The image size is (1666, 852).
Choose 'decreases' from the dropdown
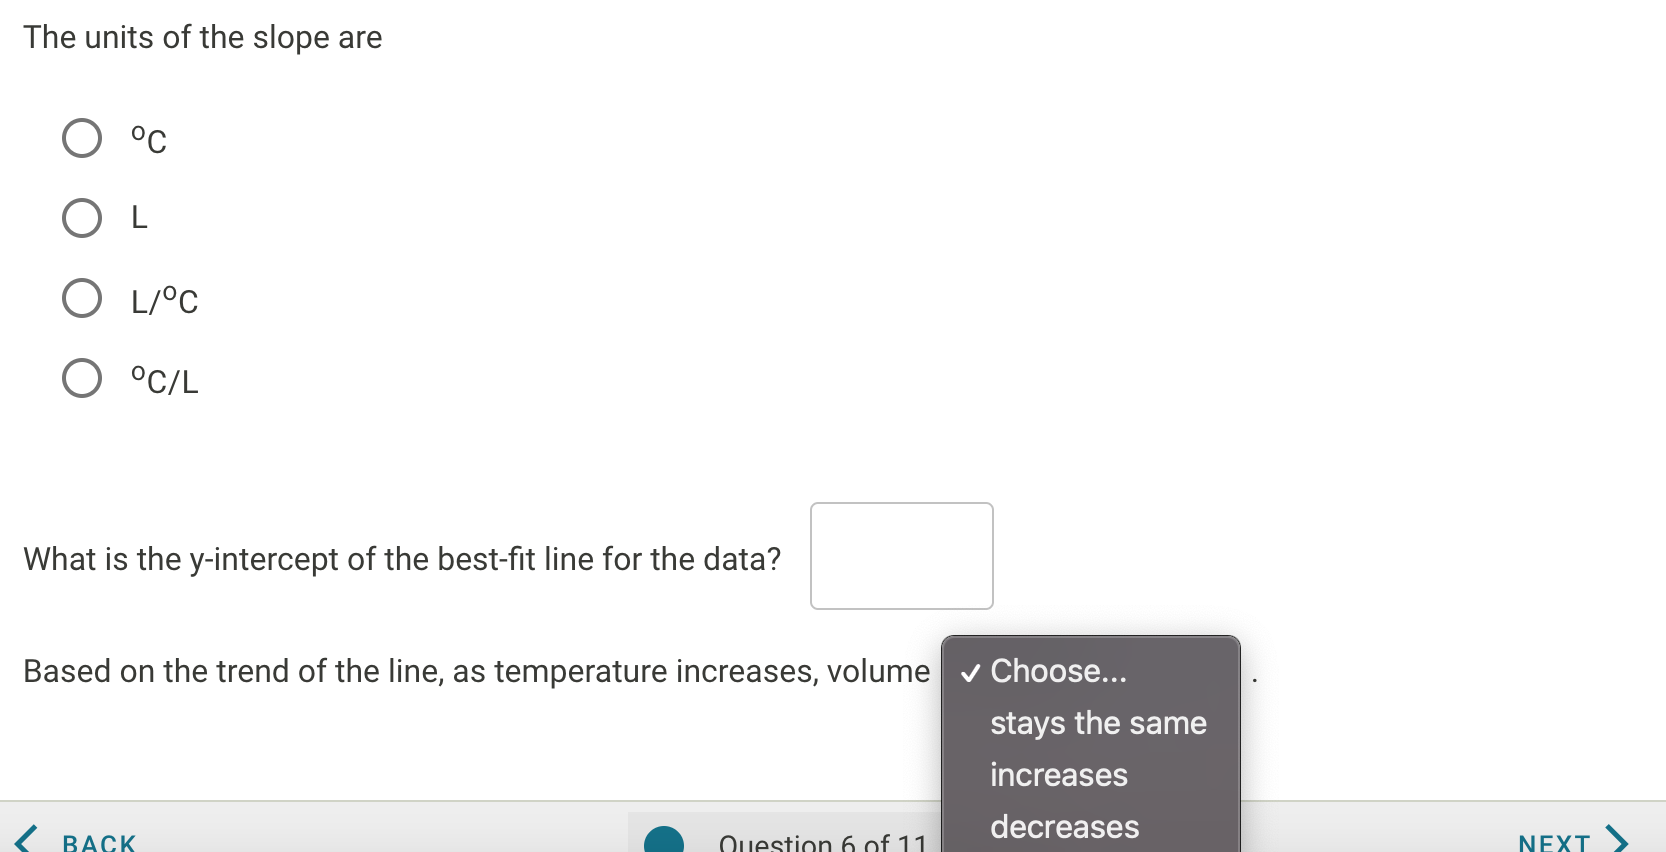coord(1064,827)
